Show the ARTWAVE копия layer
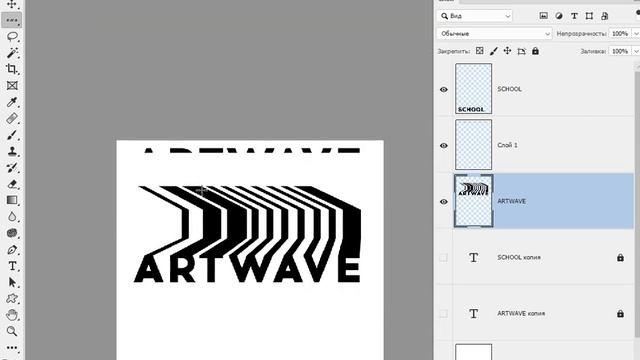Viewport: 640px width, 360px height. [x=443, y=314]
